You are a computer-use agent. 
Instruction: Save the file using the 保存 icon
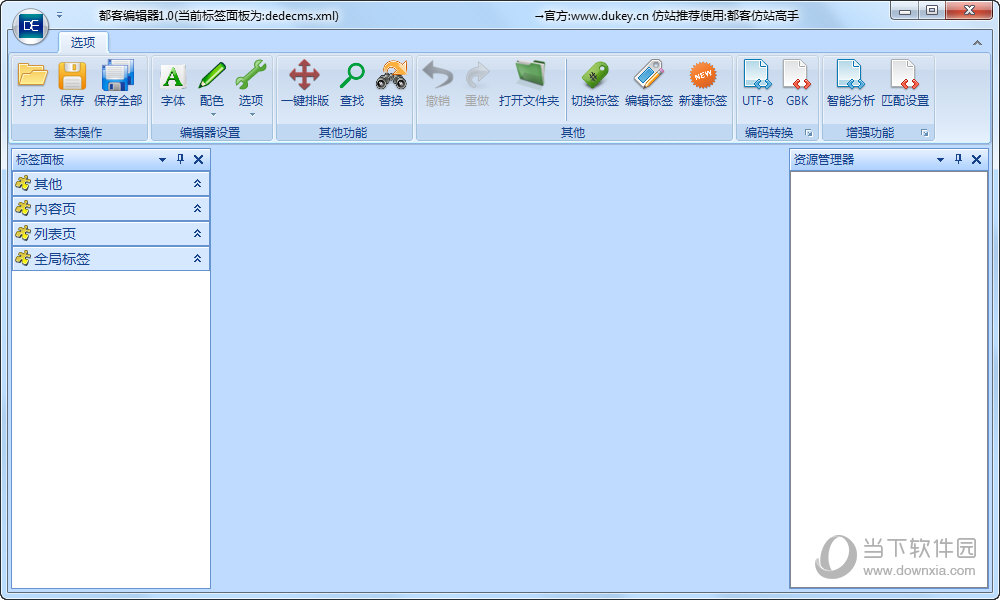click(72, 84)
